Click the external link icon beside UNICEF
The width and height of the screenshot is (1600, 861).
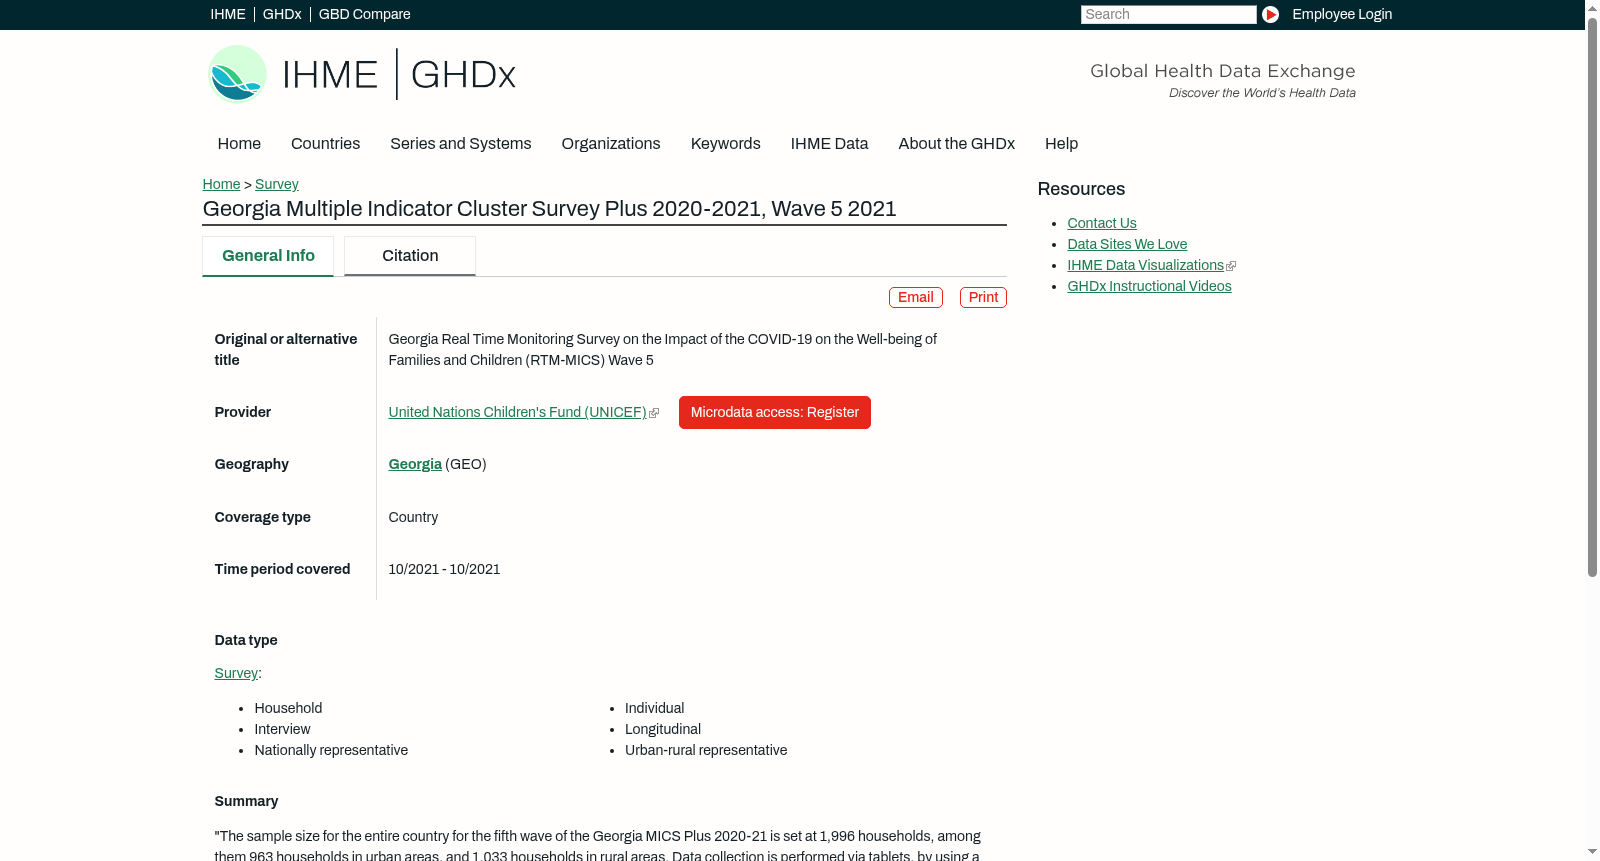(x=654, y=413)
